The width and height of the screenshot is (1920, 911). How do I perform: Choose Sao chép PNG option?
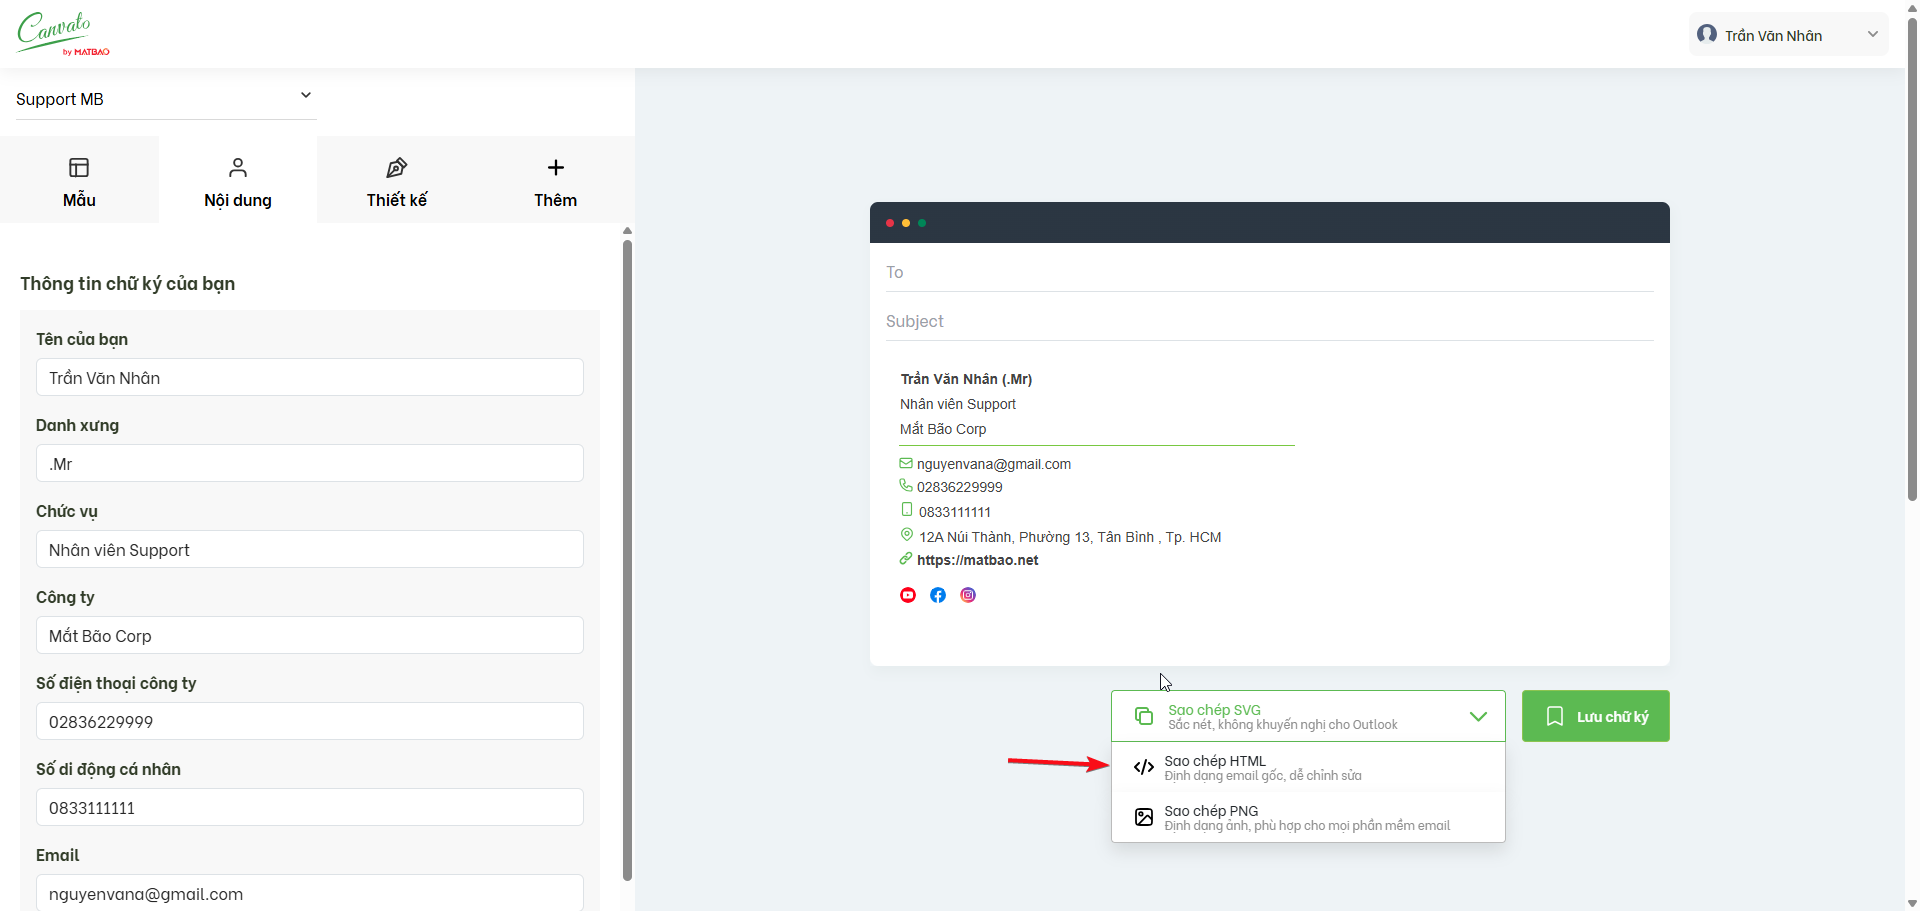(x=1308, y=817)
